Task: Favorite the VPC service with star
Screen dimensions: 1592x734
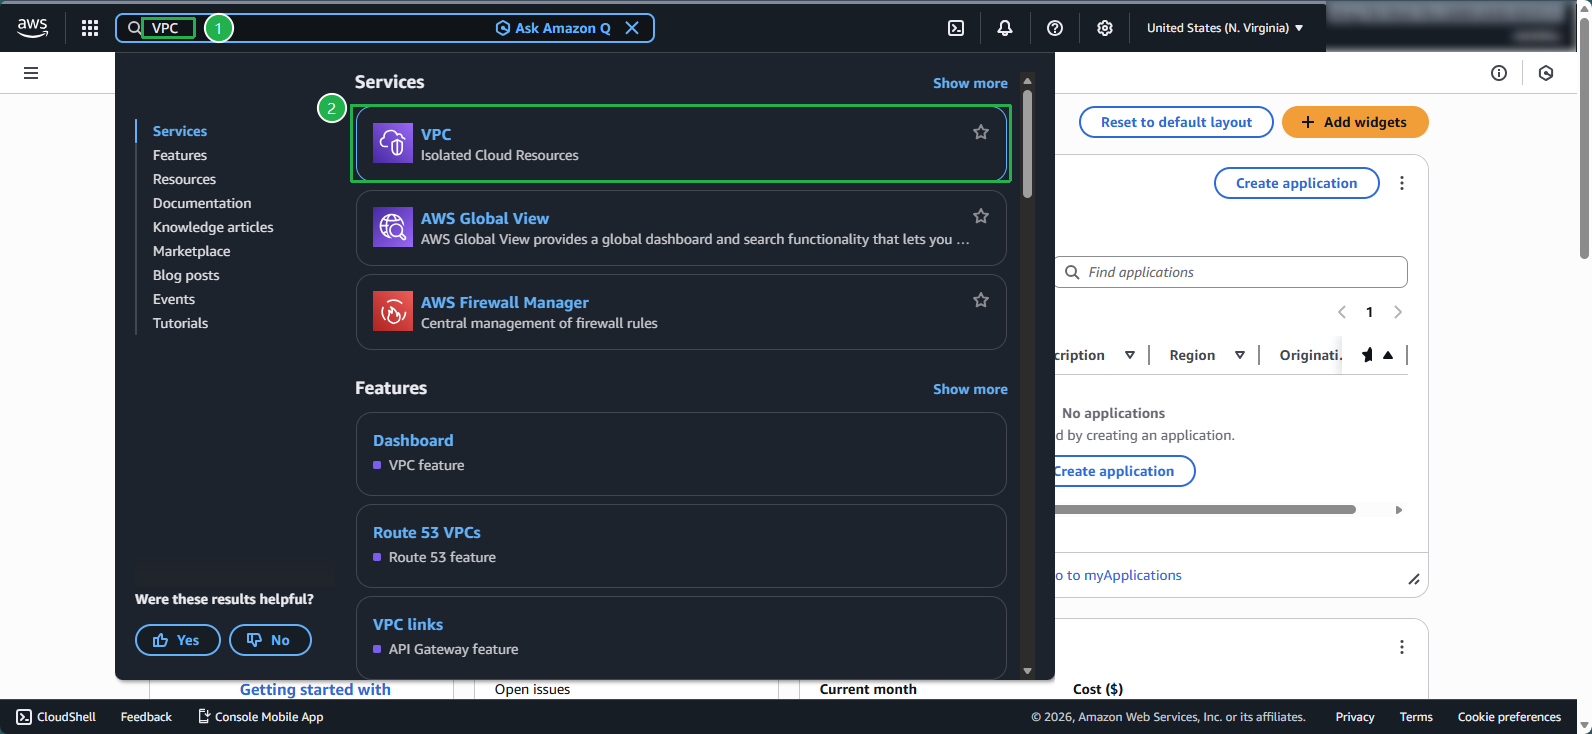Action: (981, 132)
